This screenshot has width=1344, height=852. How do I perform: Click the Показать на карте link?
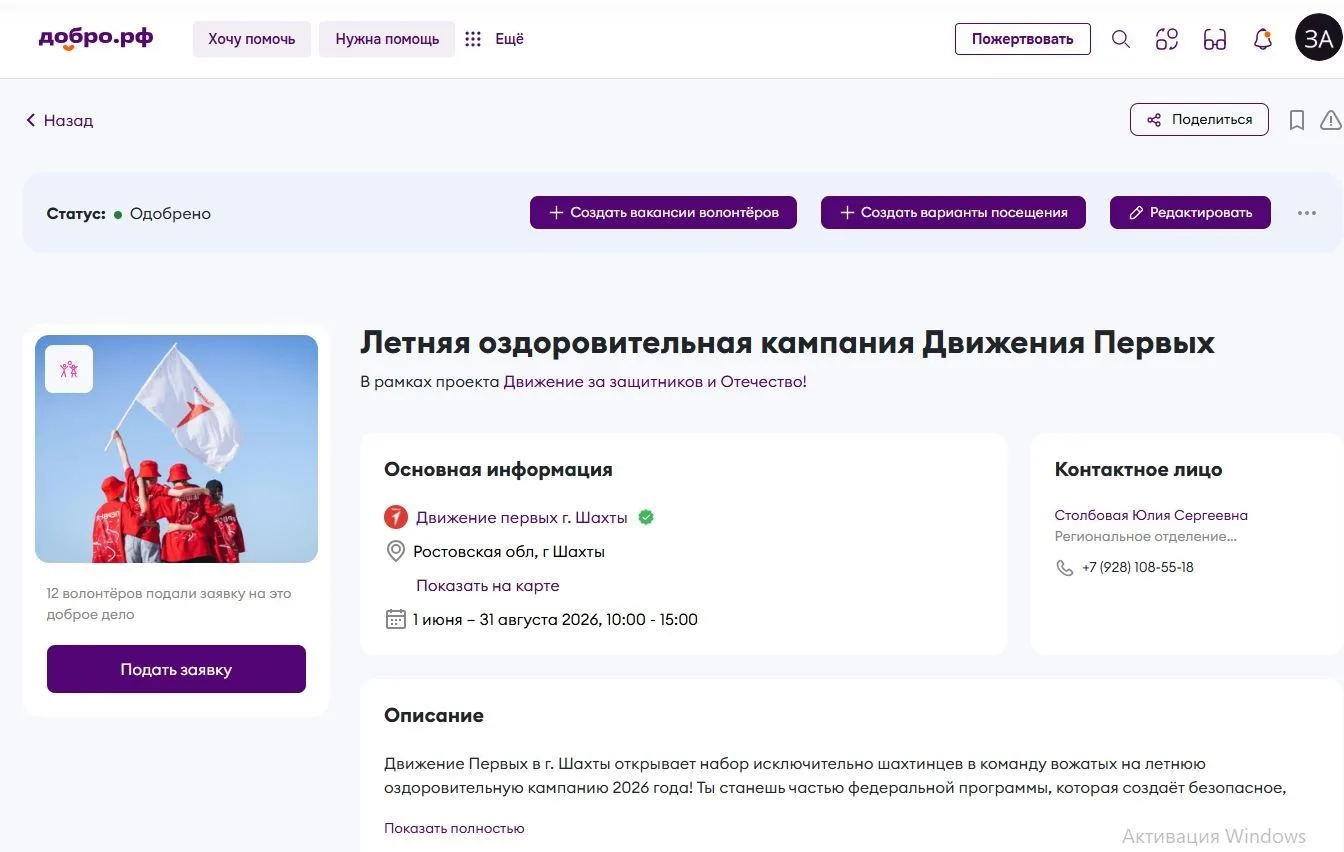(488, 586)
